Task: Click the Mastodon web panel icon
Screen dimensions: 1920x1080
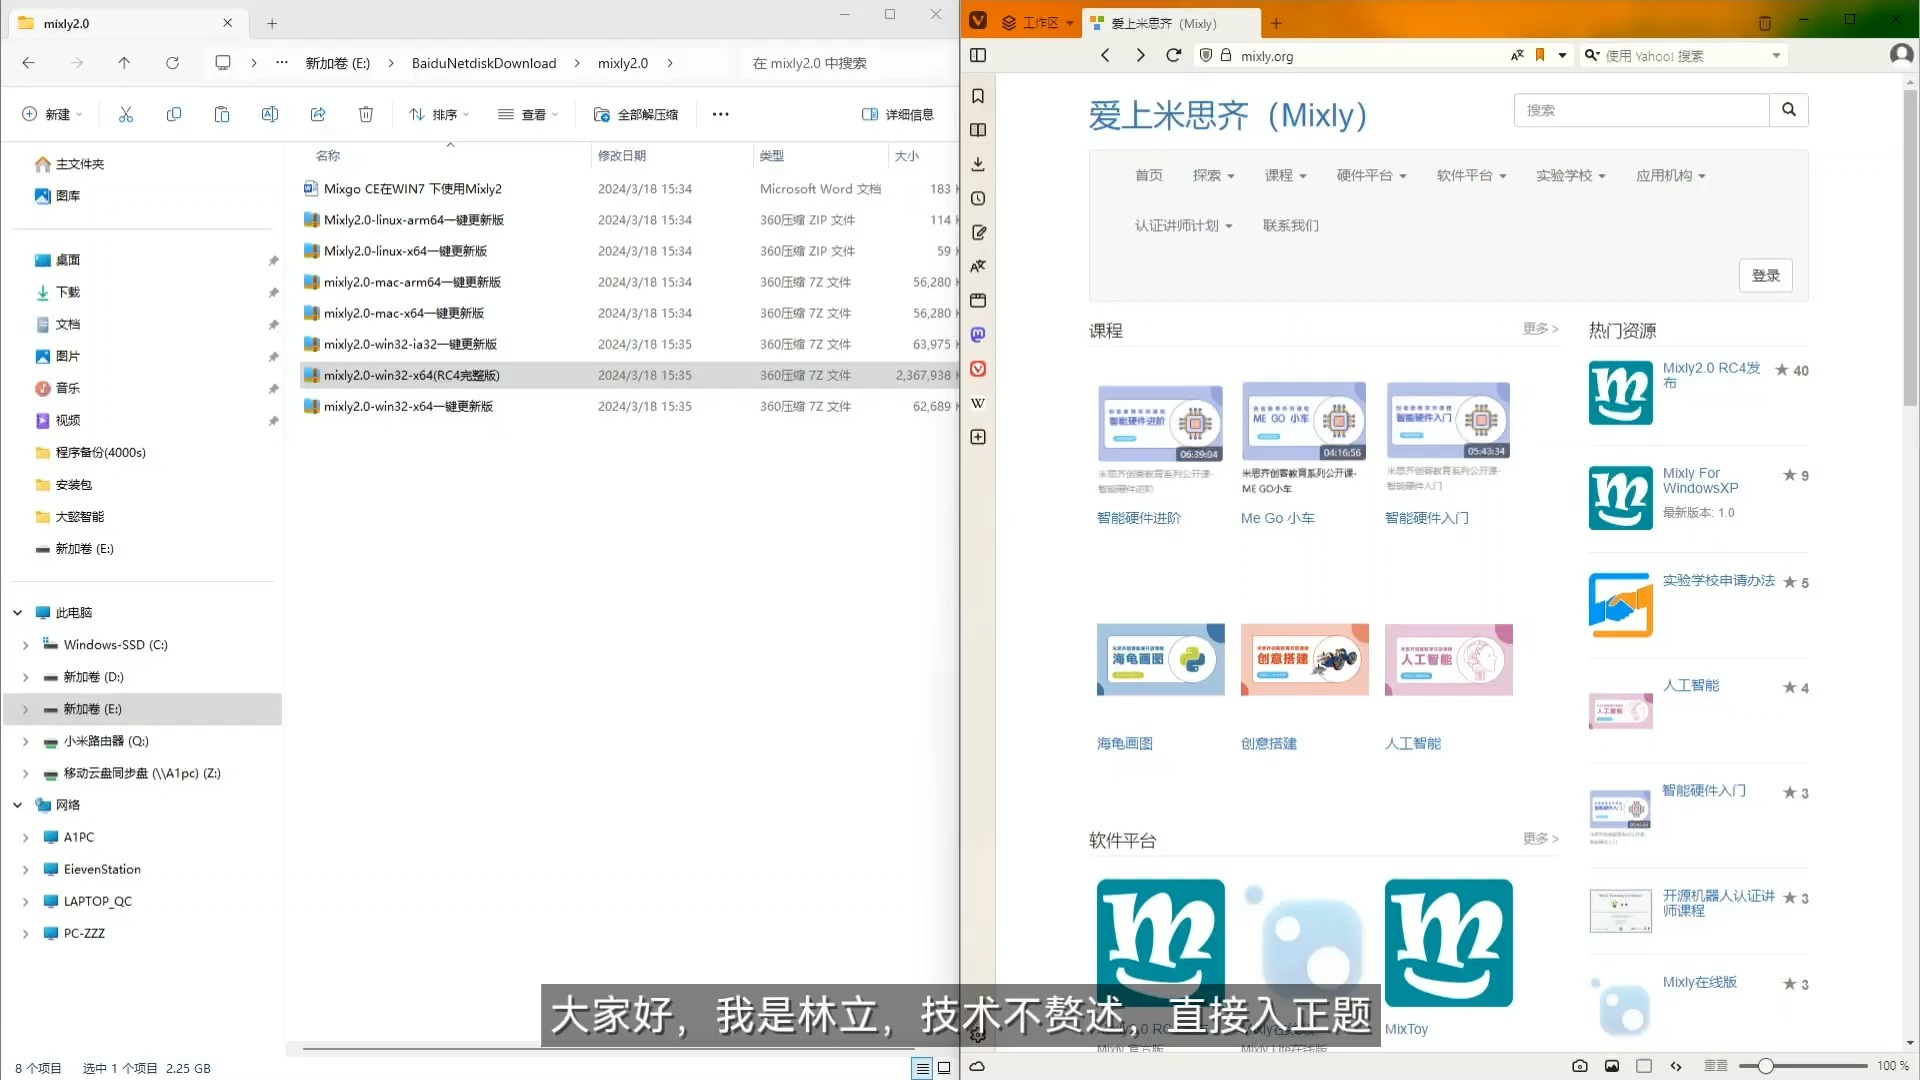Action: (978, 334)
